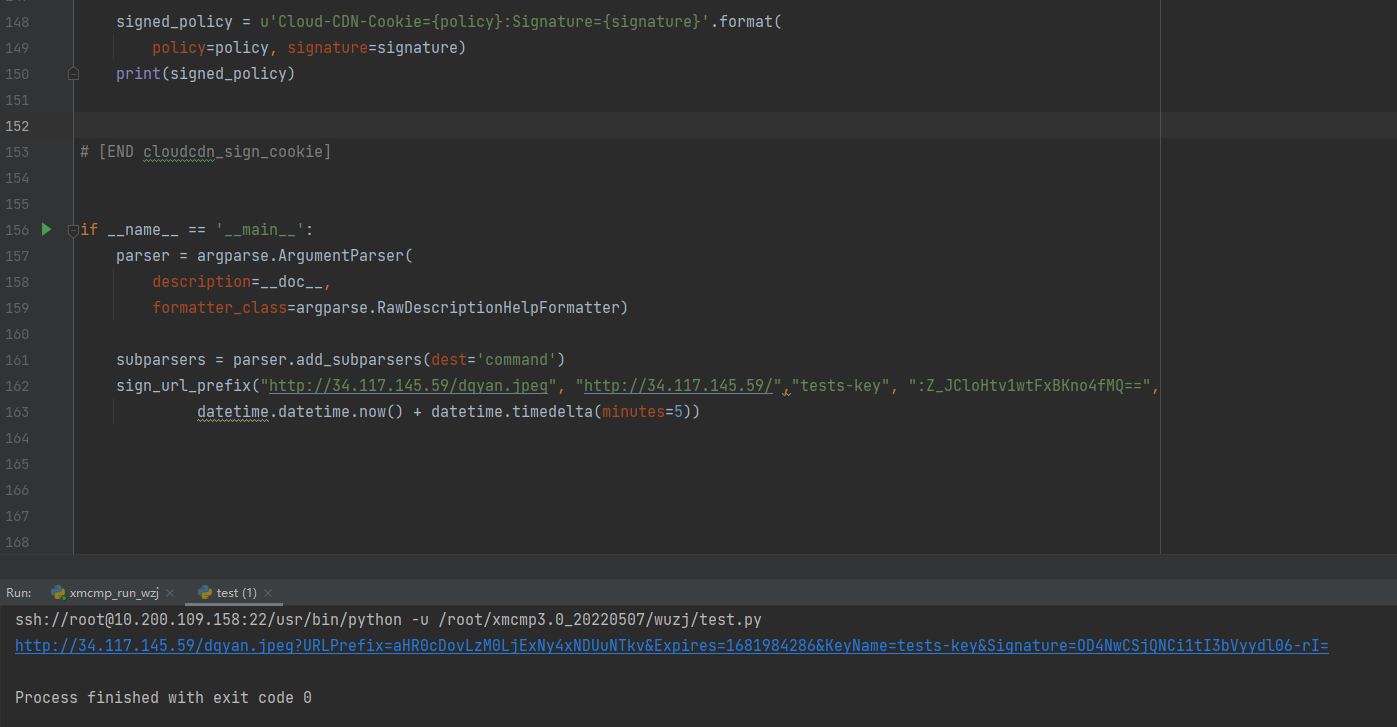Viewport: 1397px width, 727px height.
Task: Click the "Run:" tool window label
Action: point(19,593)
